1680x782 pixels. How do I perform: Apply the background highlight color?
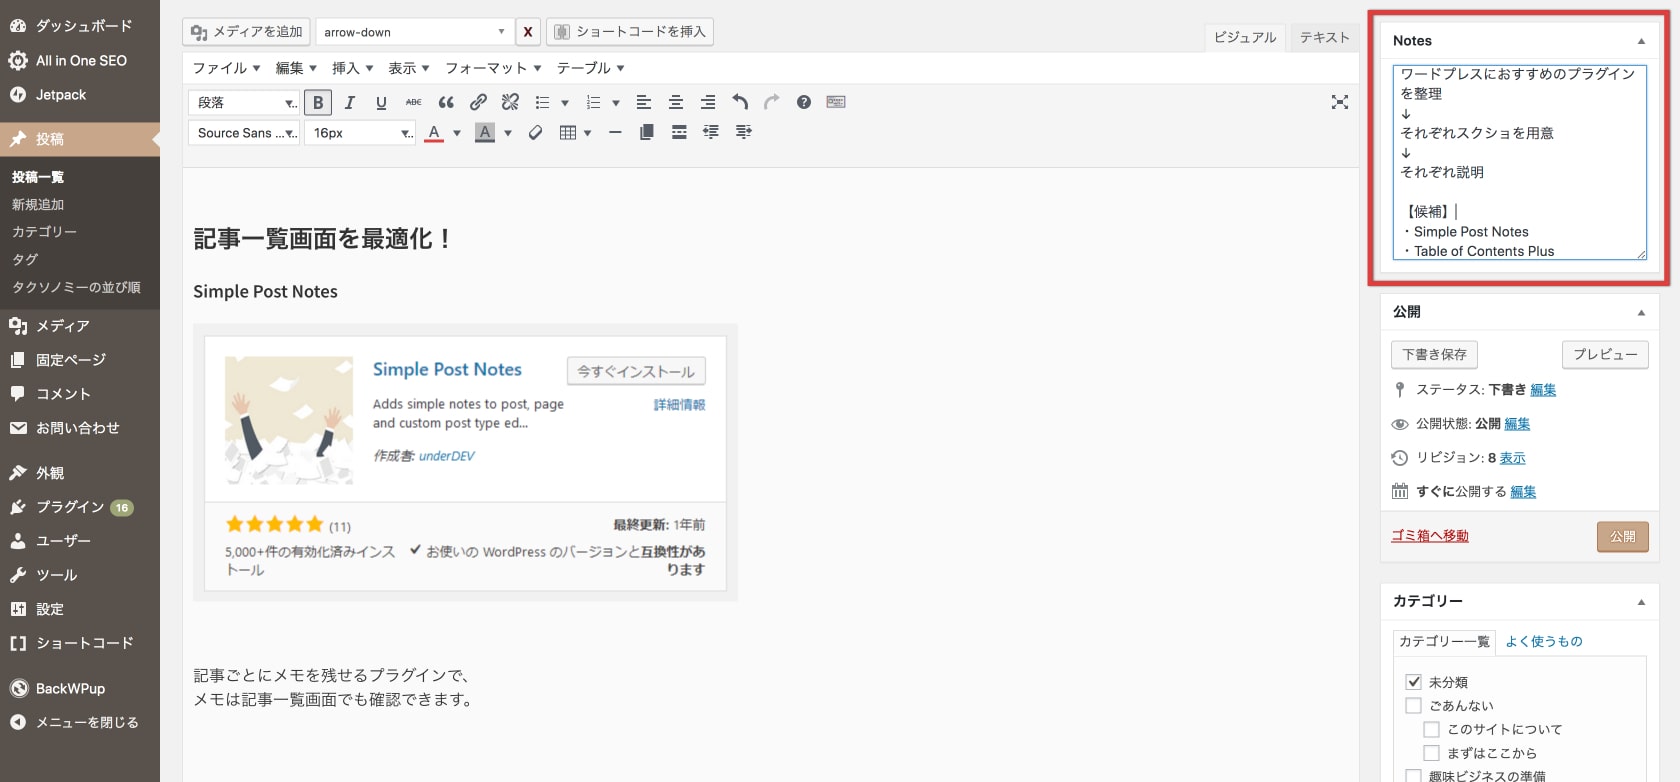pyautogui.click(x=485, y=132)
